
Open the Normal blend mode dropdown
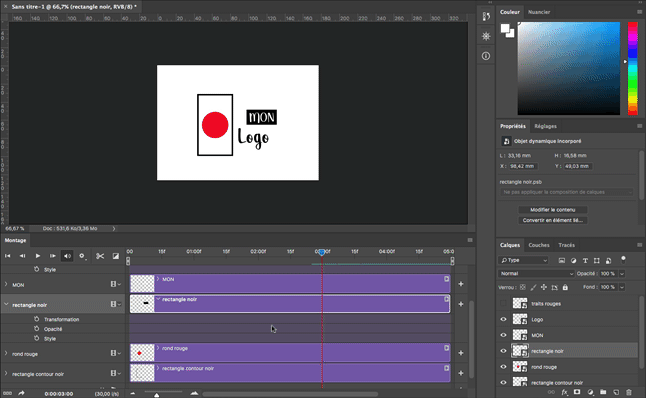[x=536, y=274]
